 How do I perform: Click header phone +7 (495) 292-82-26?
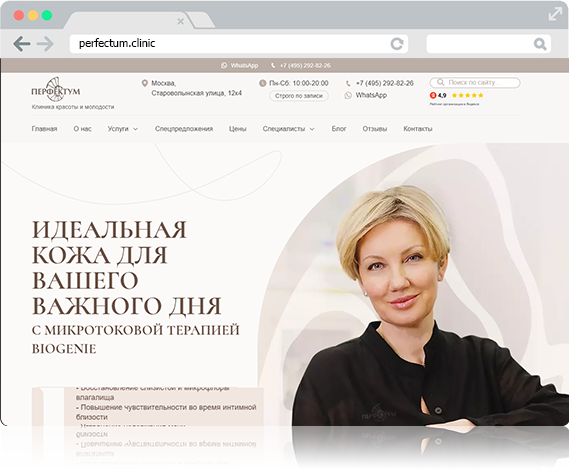click(385, 83)
